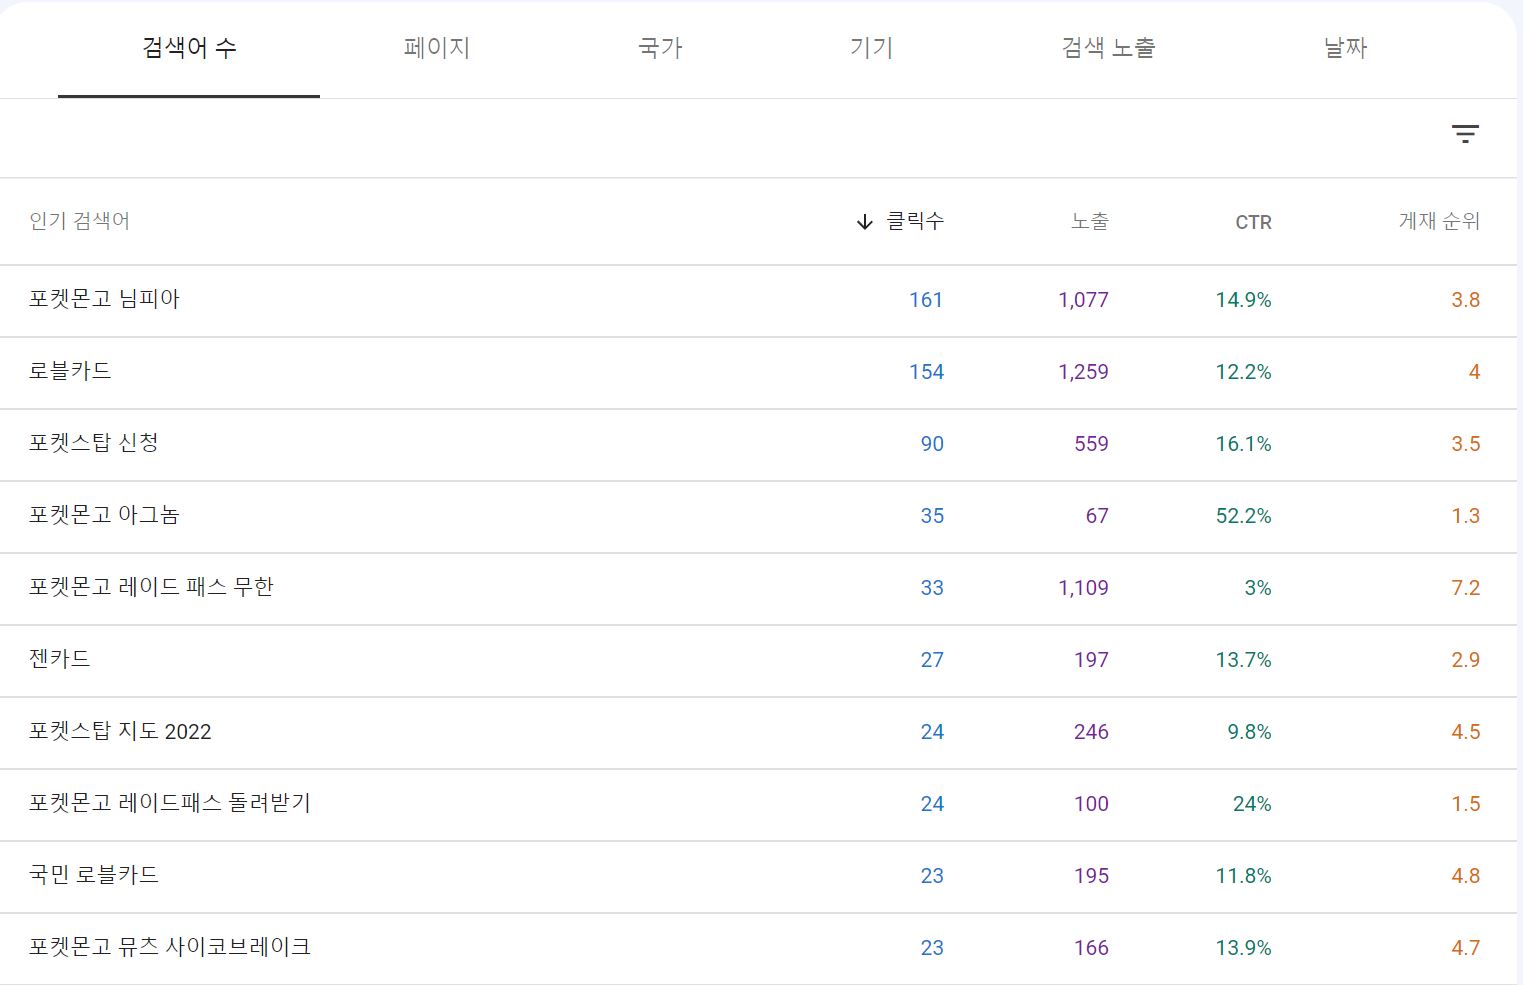Click the position value 4.8
The width and height of the screenshot is (1523, 985).
pyautogui.click(x=1466, y=876)
